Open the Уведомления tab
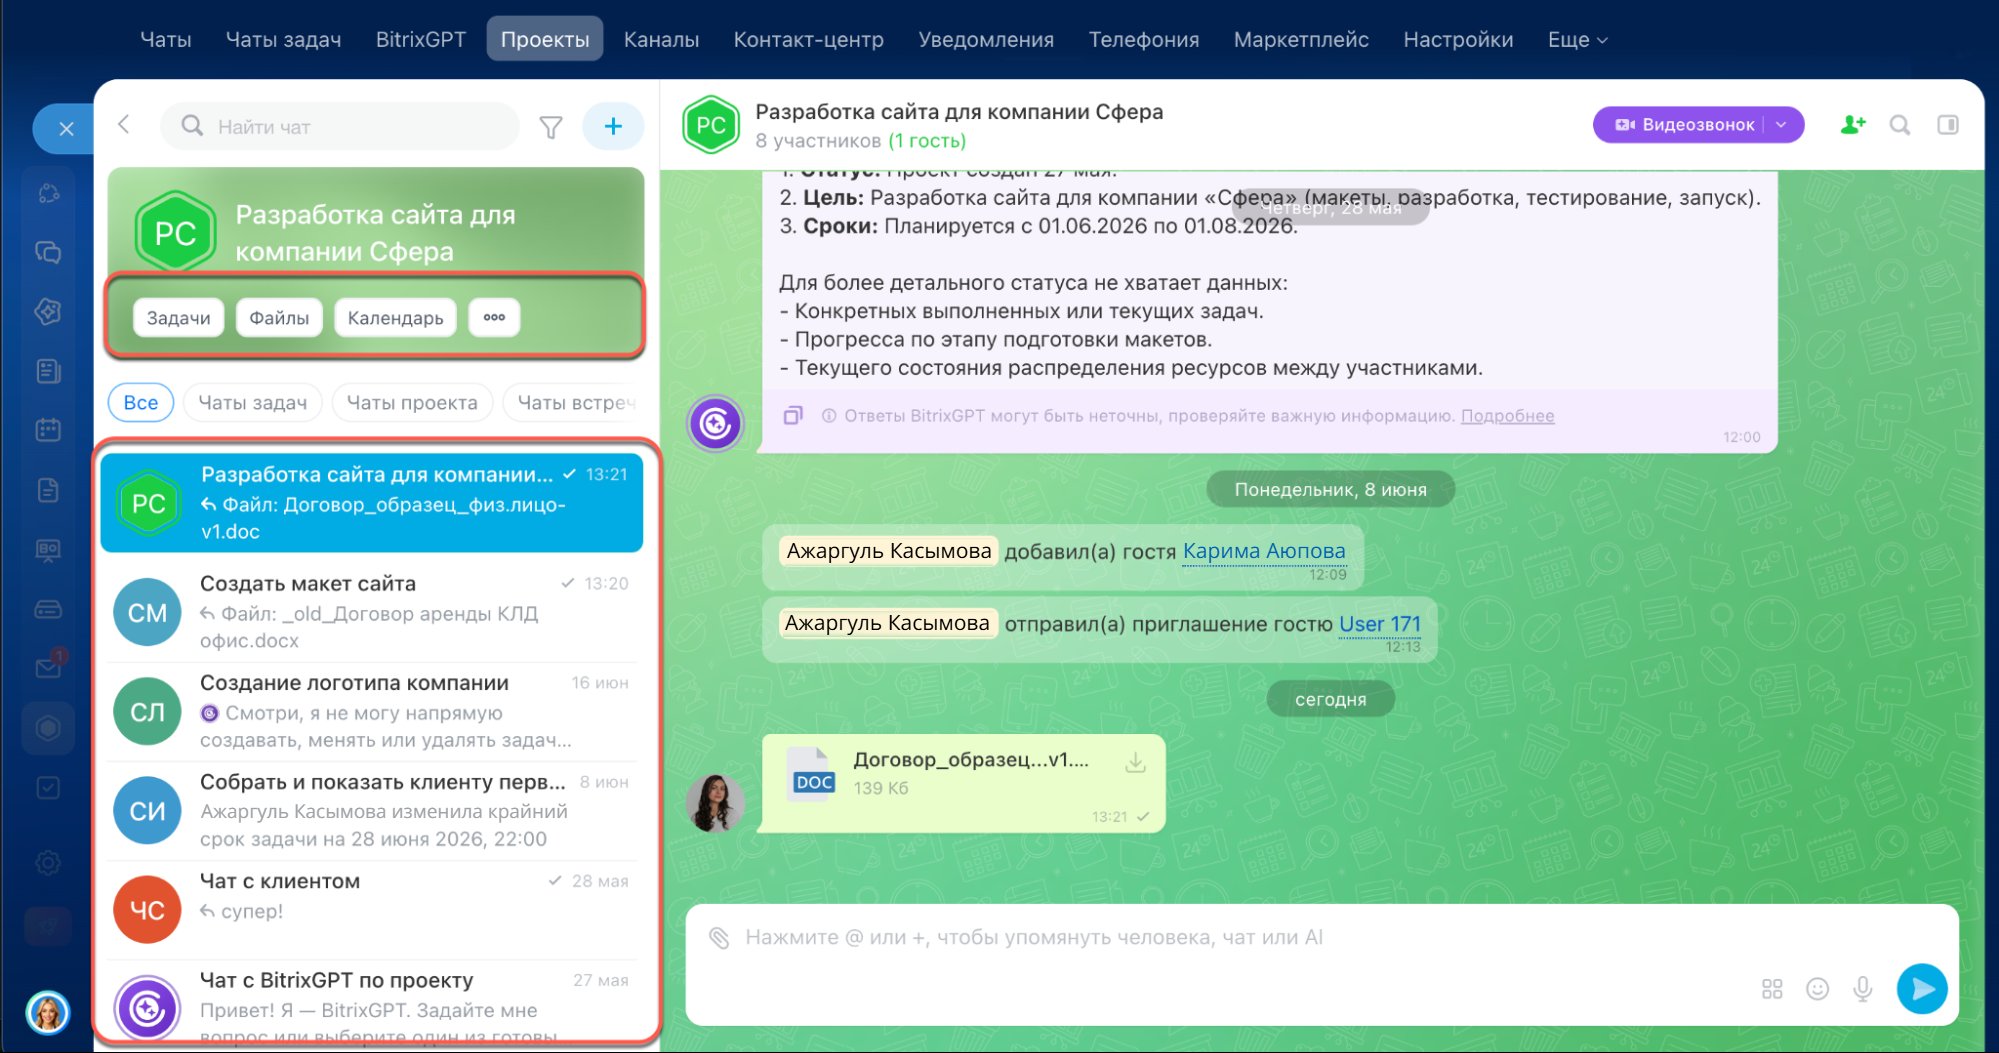Image resolution: width=1999 pixels, height=1053 pixels. tap(986, 40)
